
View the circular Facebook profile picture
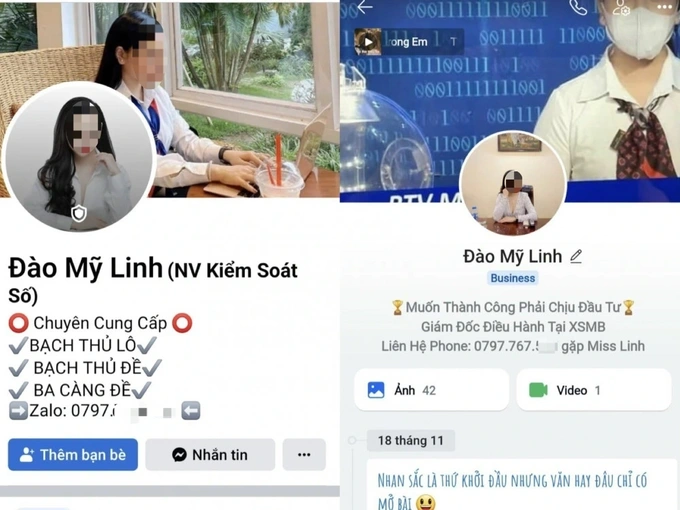click(78, 157)
